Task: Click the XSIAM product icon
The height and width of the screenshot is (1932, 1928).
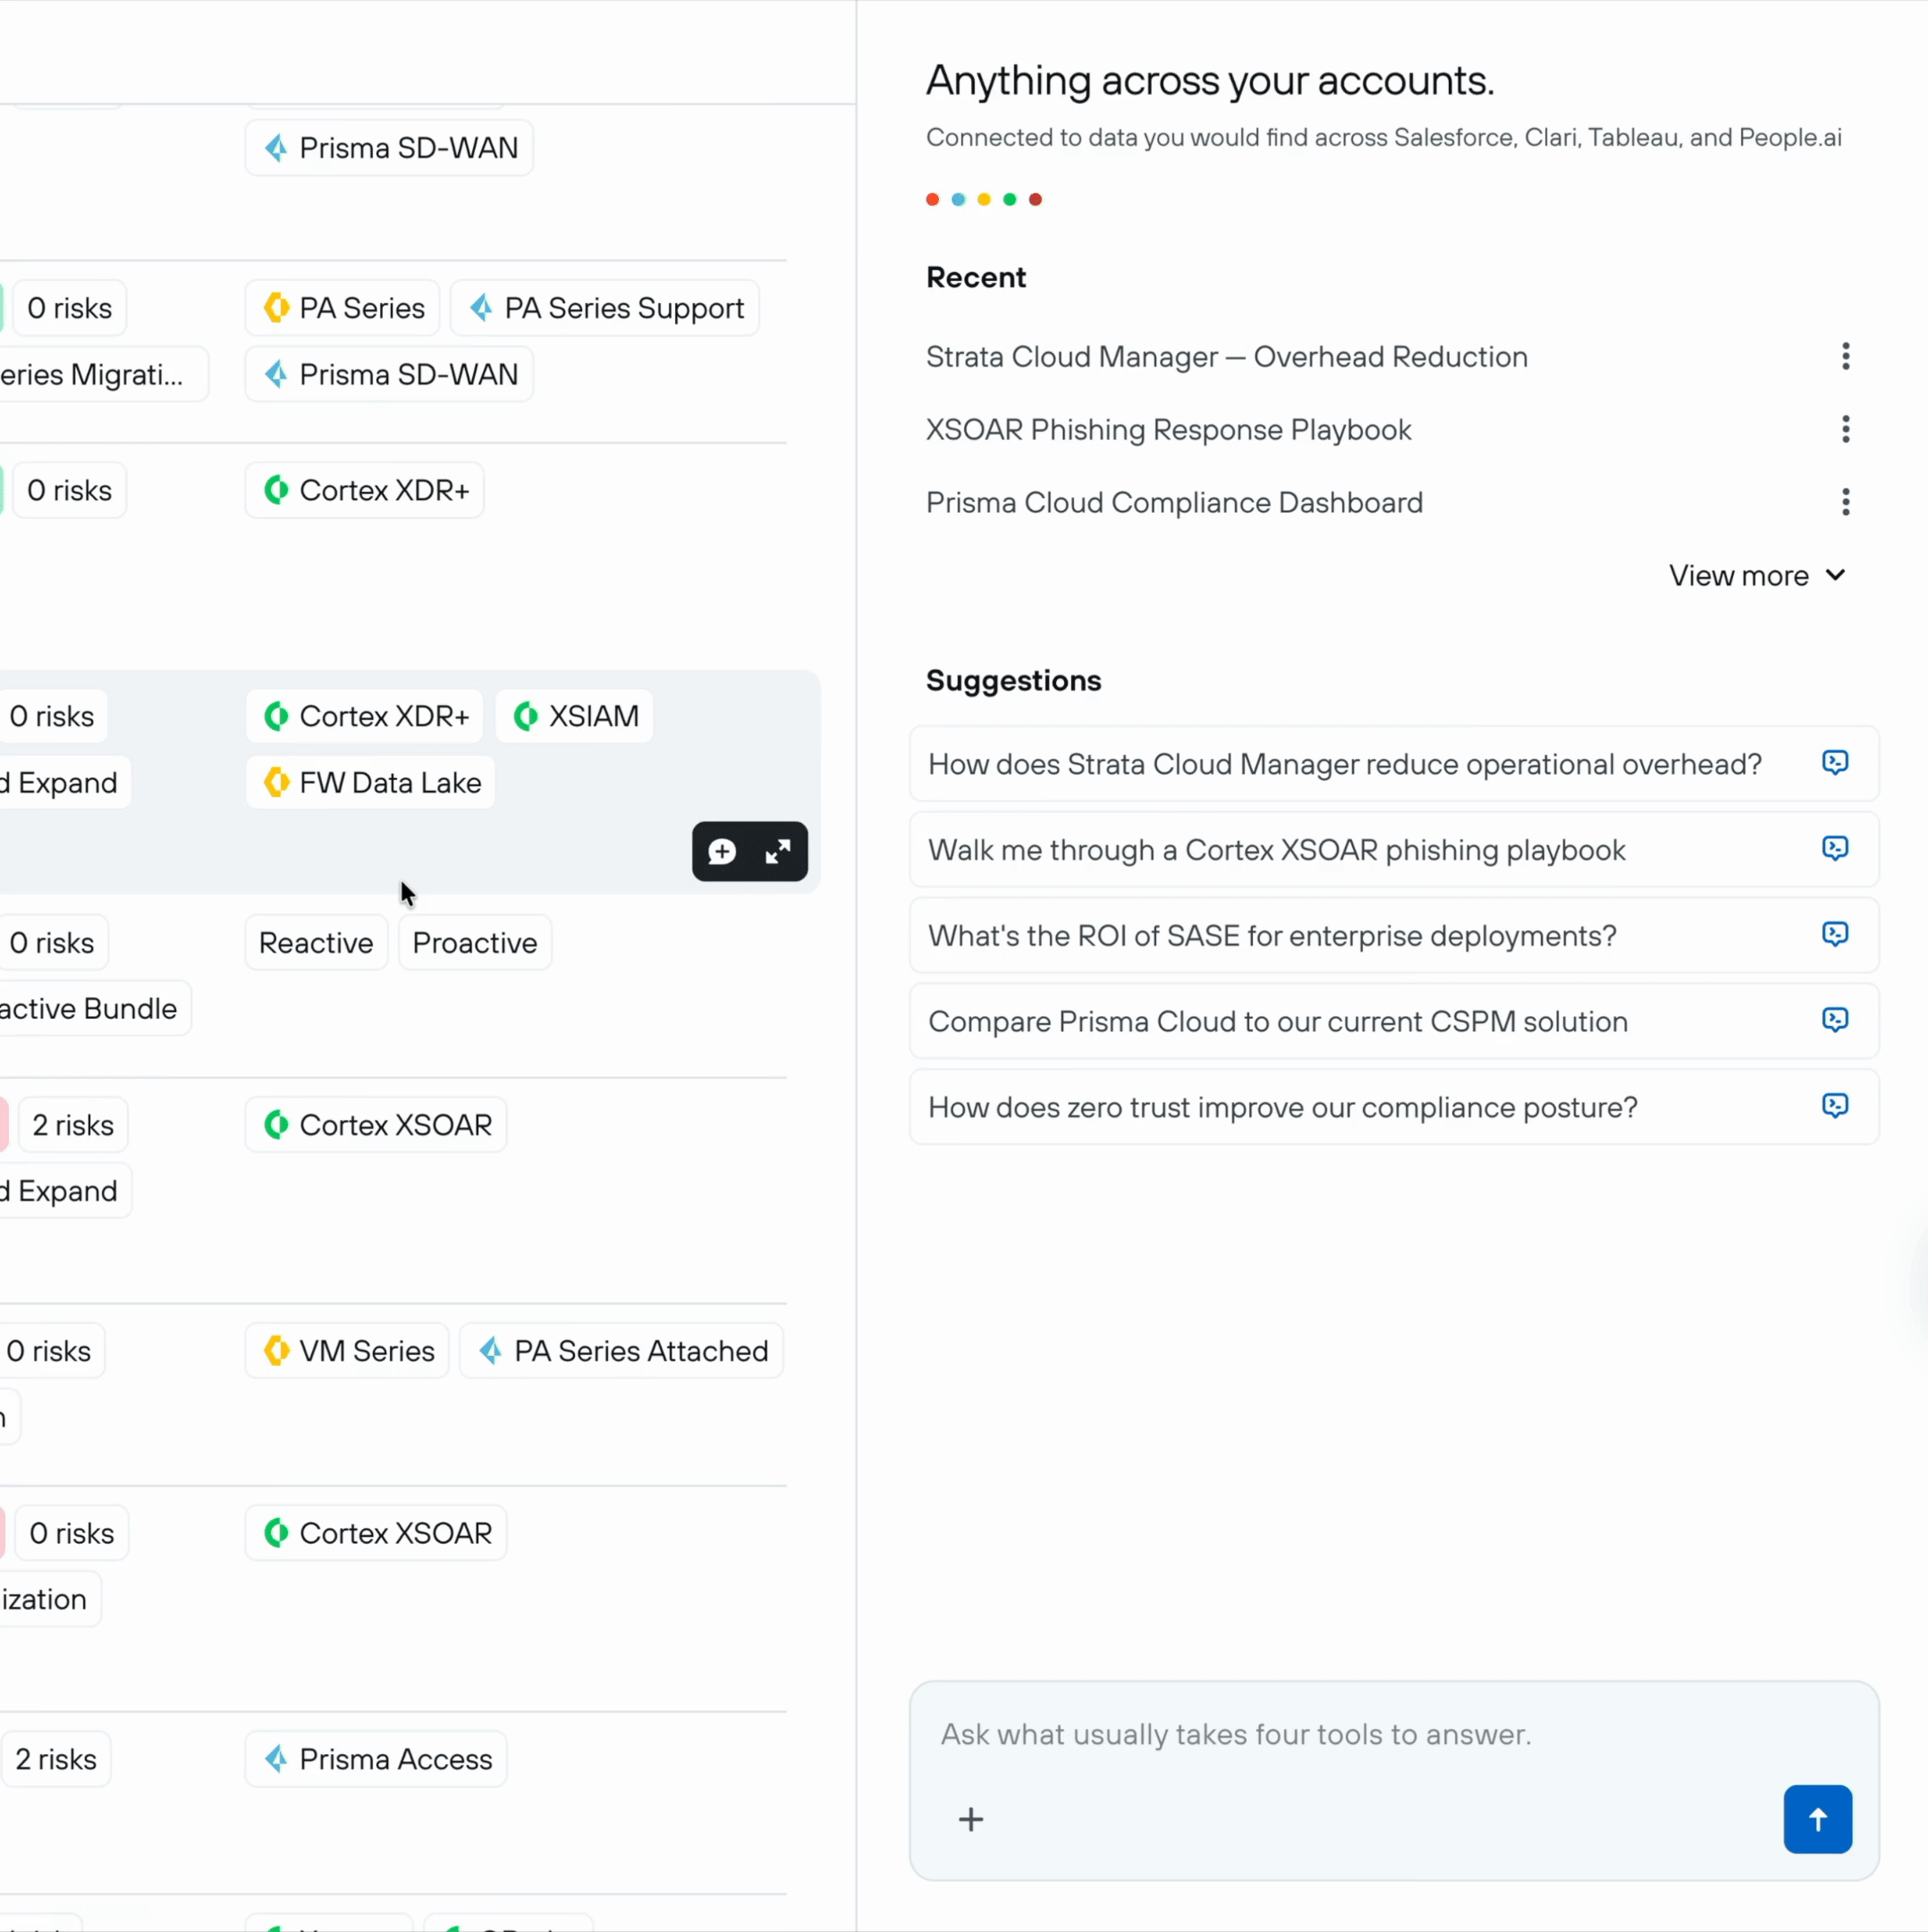Action: 526,716
